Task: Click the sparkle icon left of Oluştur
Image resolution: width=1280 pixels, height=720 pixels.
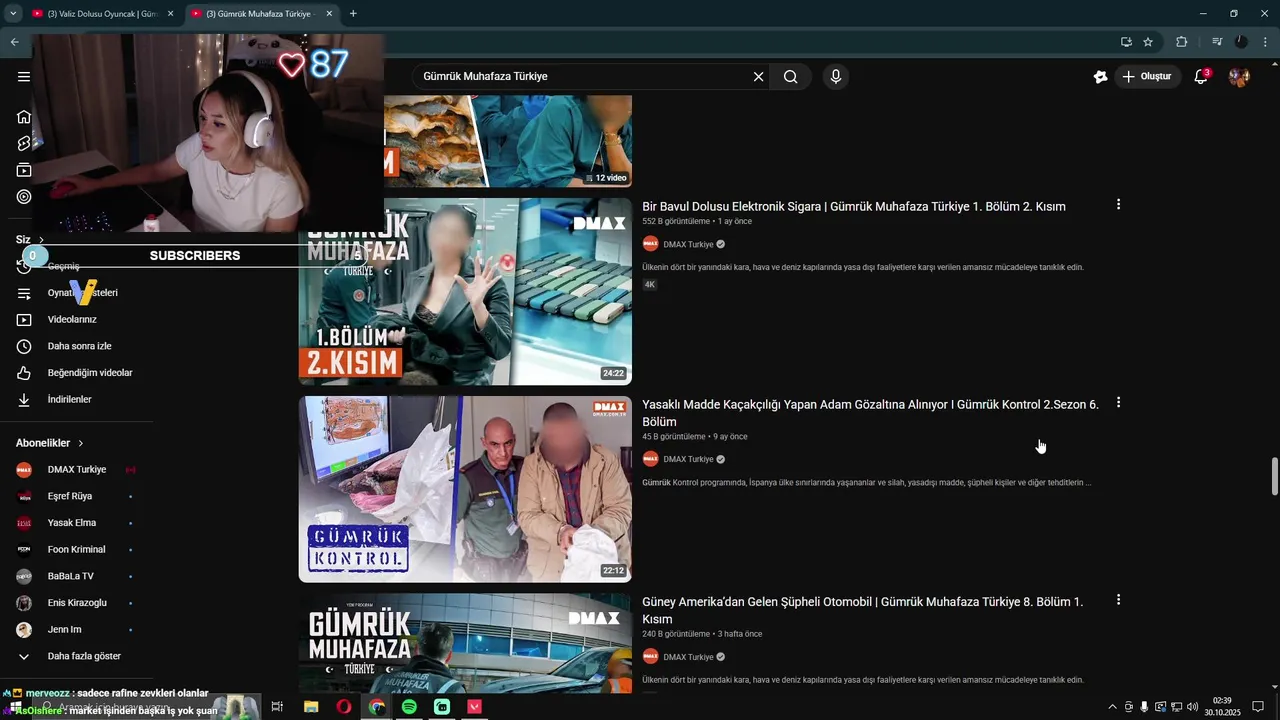Action: pos(1100,76)
